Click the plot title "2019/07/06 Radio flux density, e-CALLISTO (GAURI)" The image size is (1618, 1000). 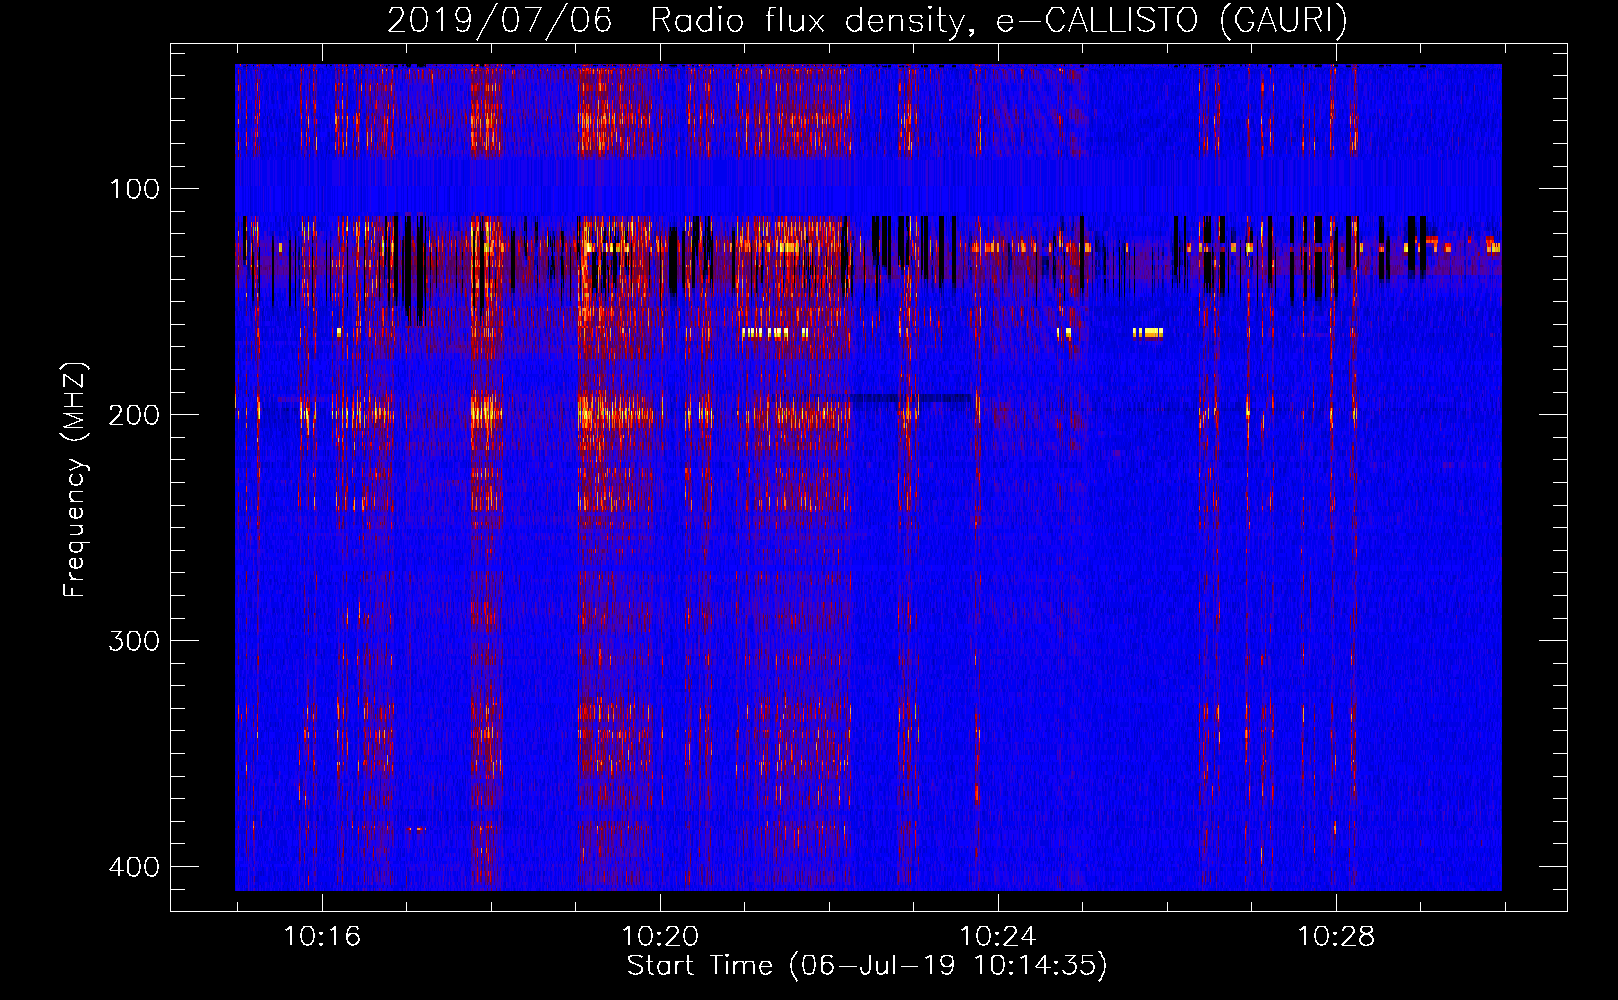pyautogui.click(x=867, y=20)
